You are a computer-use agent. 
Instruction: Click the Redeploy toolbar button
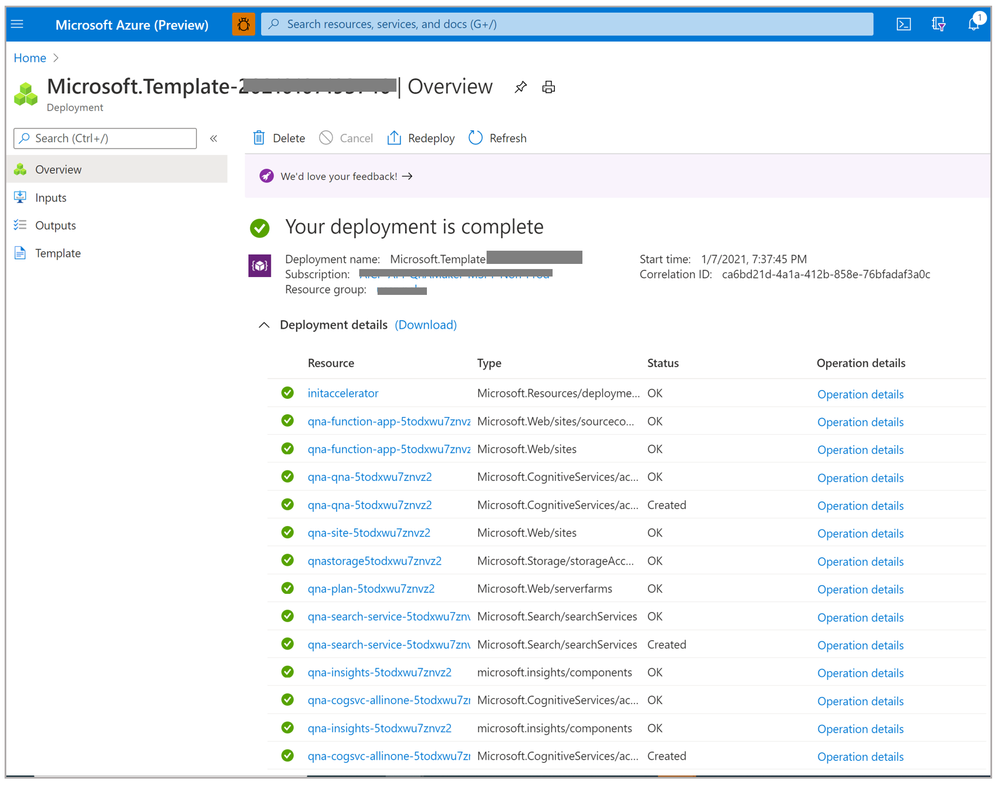pos(421,138)
